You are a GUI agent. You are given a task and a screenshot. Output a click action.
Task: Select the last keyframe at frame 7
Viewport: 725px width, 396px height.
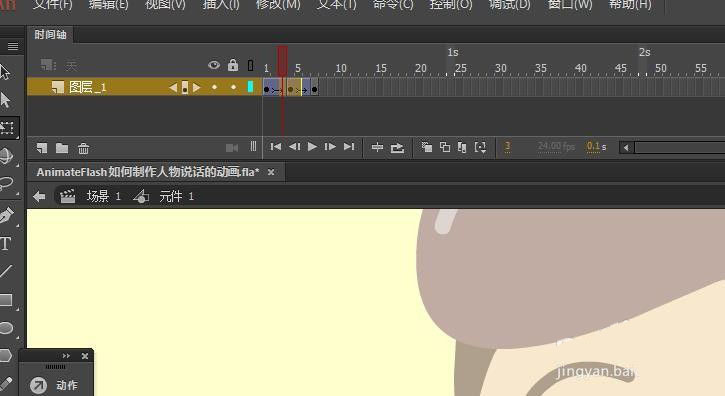coord(314,88)
